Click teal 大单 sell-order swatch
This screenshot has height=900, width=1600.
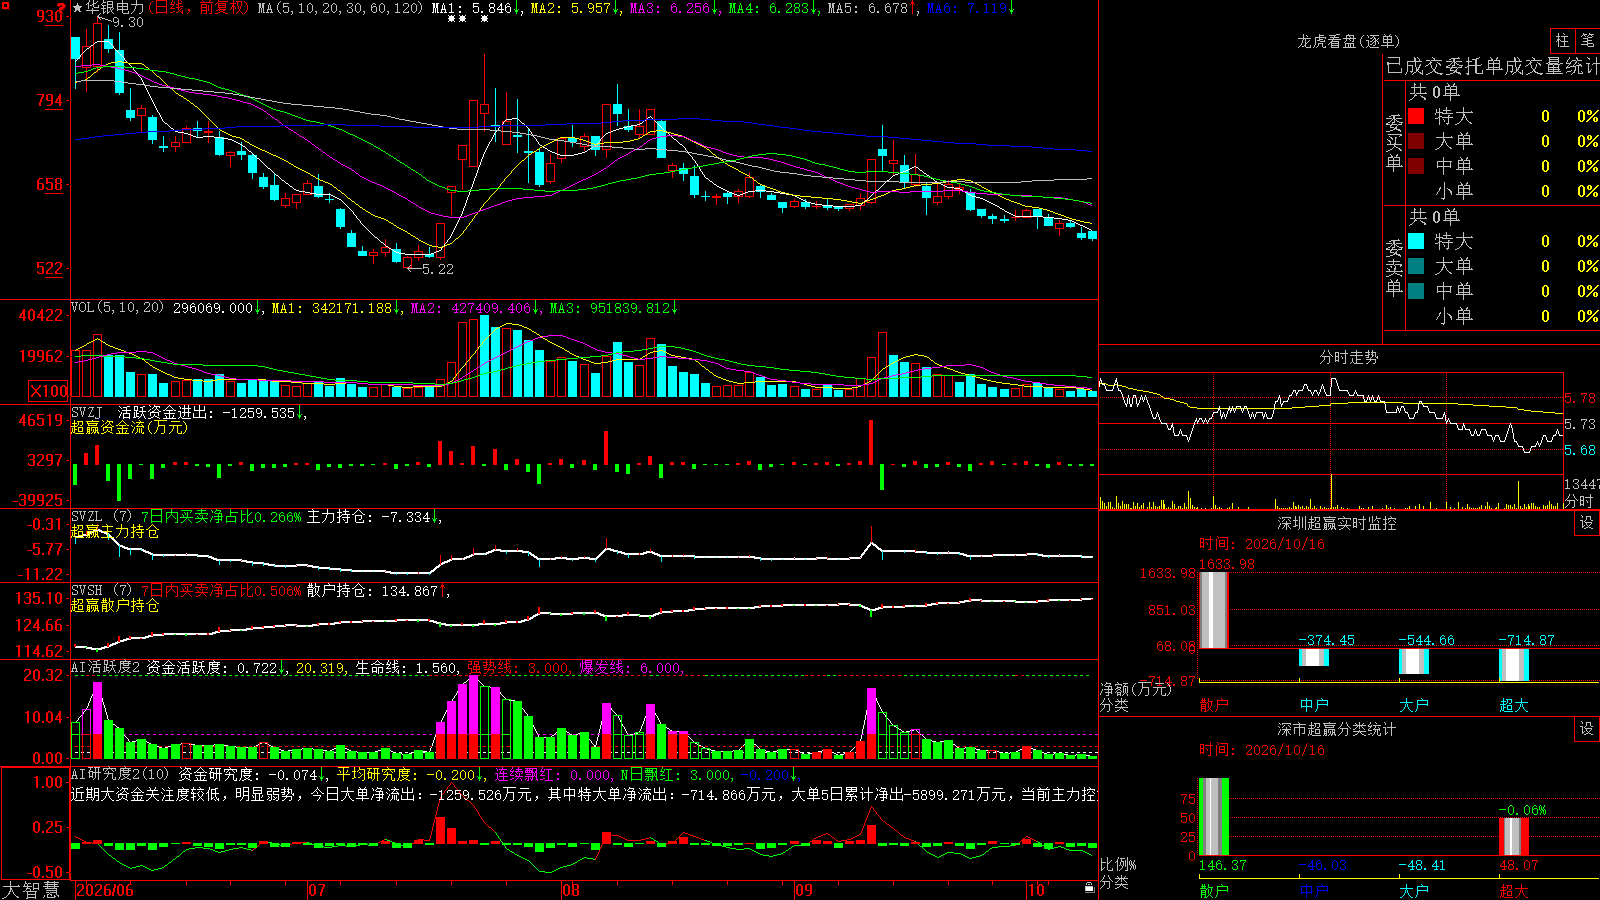(1416, 266)
